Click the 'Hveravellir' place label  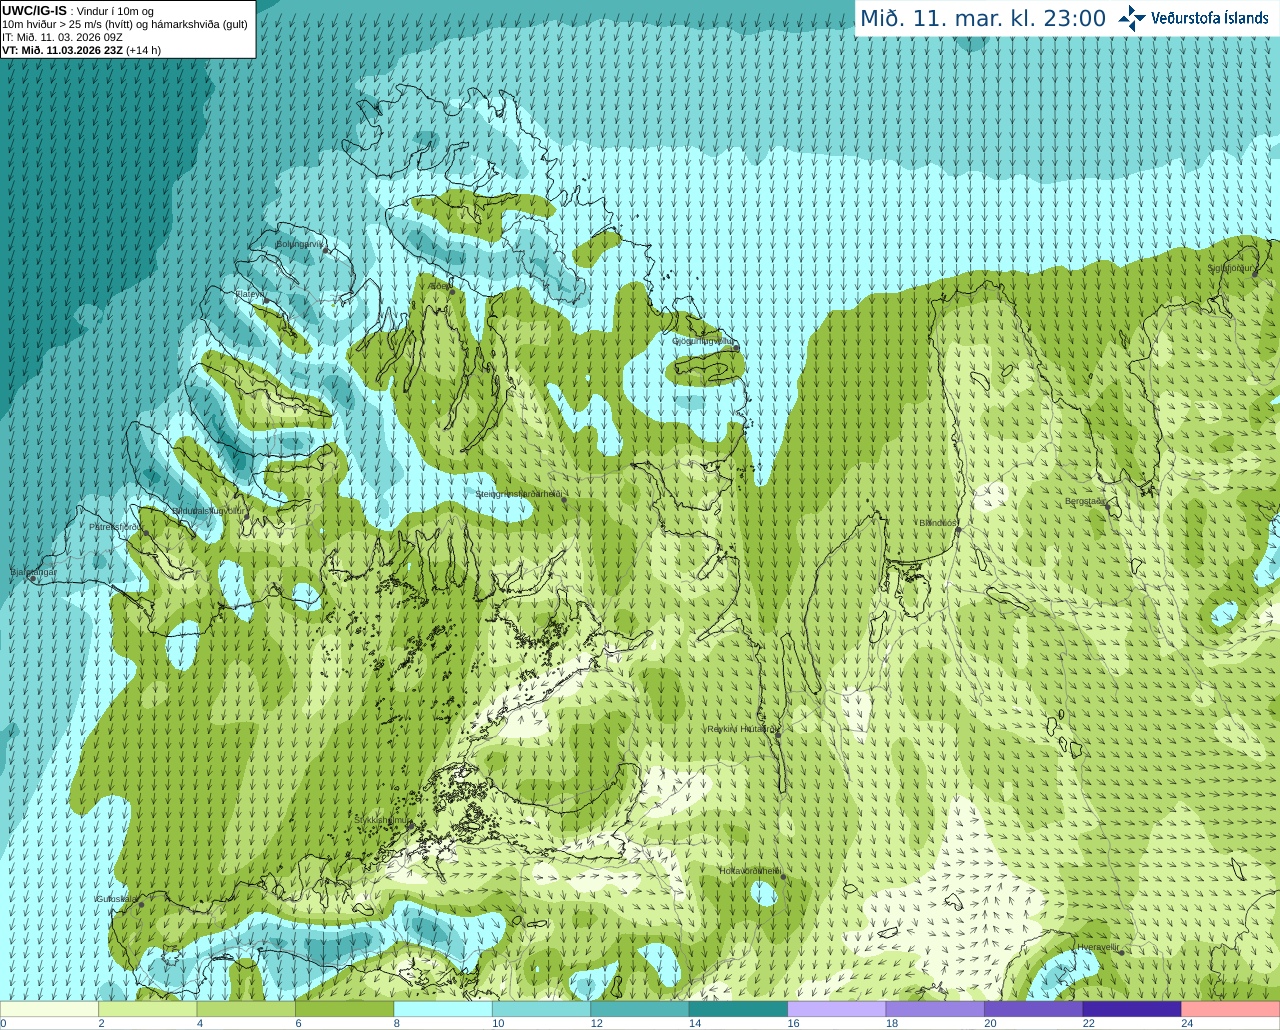pyautogui.click(x=1098, y=947)
